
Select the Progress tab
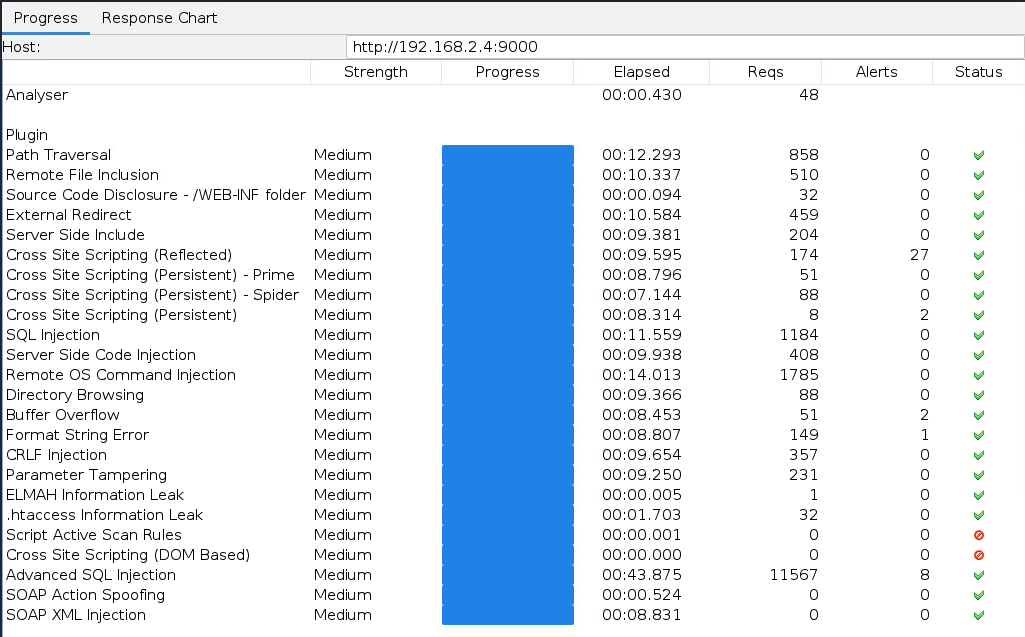tap(45, 18)
